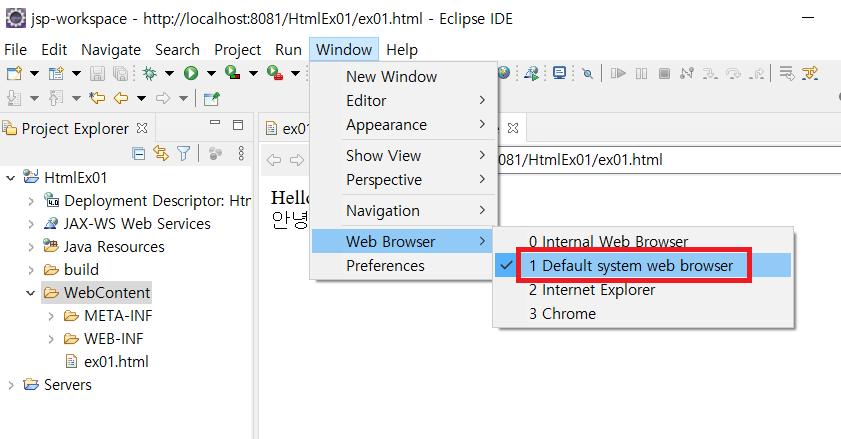
Task: Expand the JAX-WS Web Services node
Action: tap(31, 224)
